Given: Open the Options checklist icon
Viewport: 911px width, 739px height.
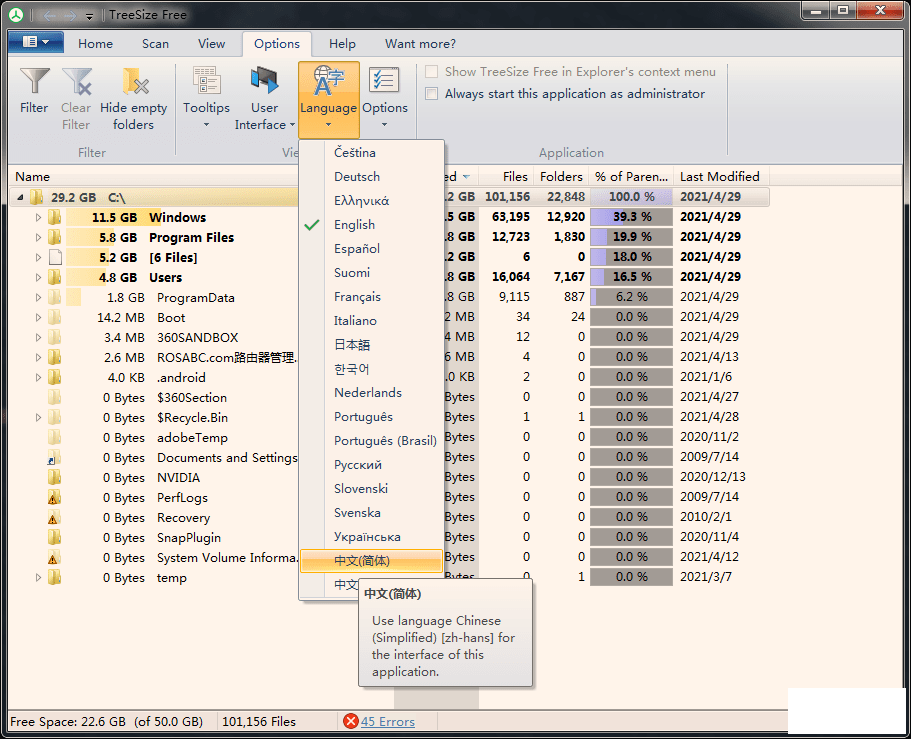Looking at the screenshot, I should point(384,81).
